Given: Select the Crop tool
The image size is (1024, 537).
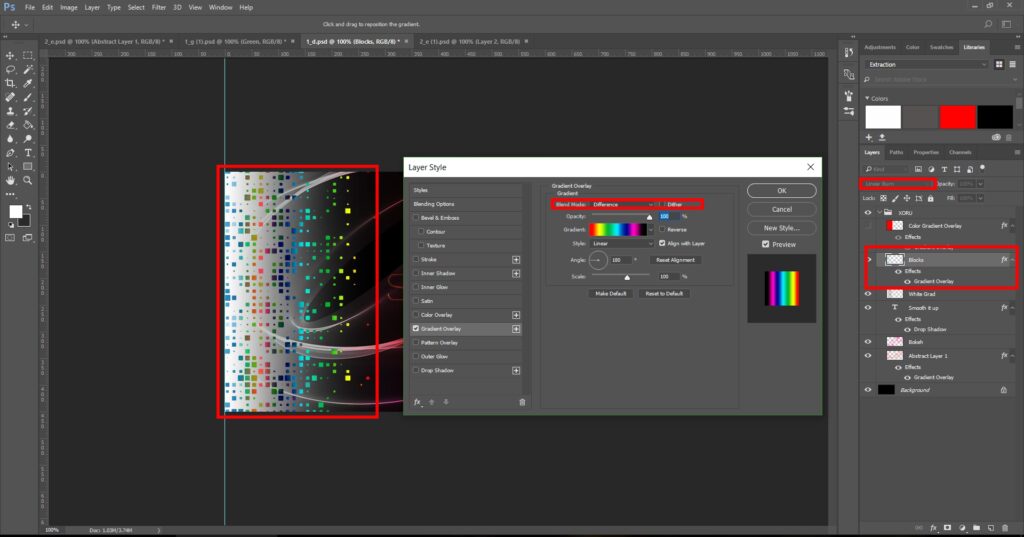Looking at the screenshot, I should point(10,84).
